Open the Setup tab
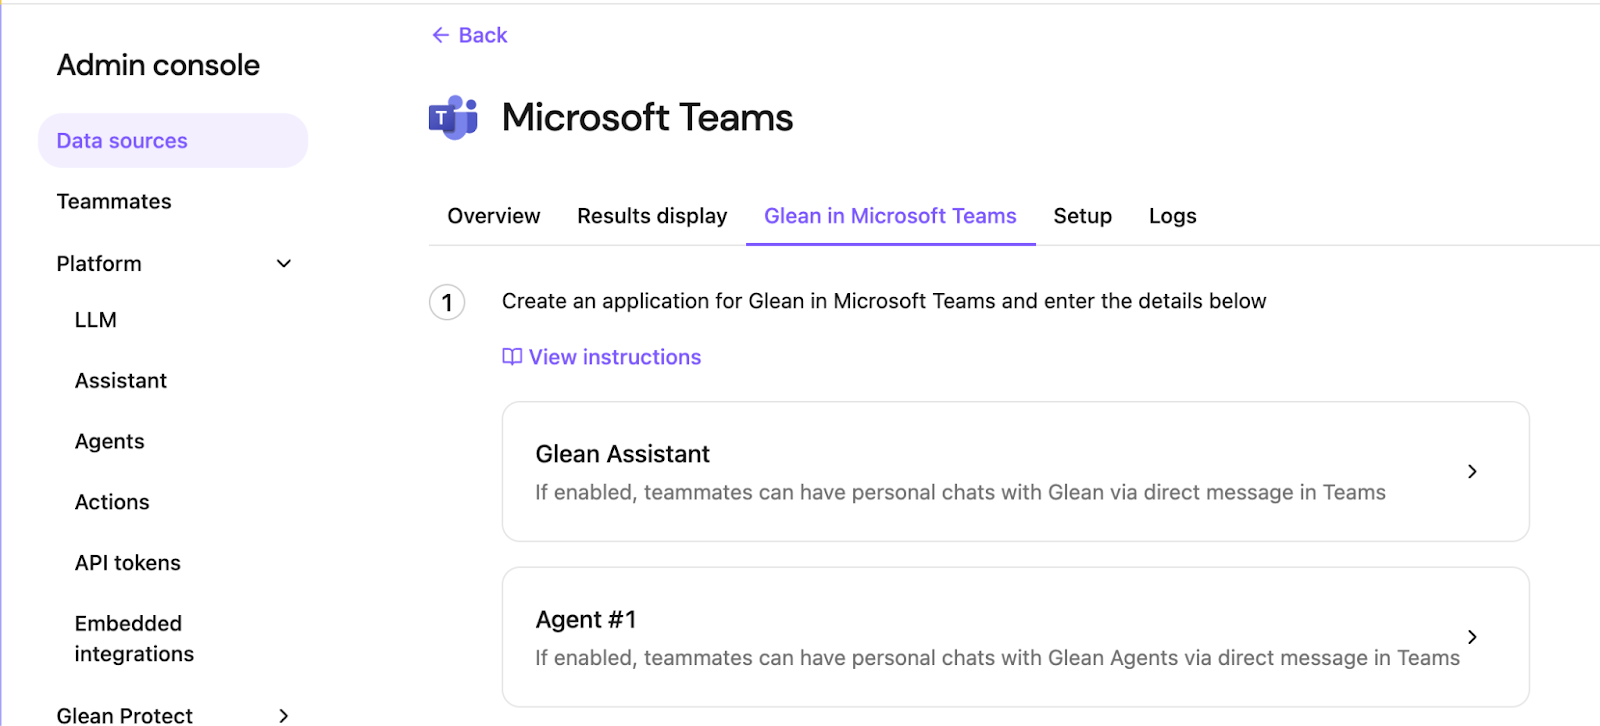 tap(1083, 216)
